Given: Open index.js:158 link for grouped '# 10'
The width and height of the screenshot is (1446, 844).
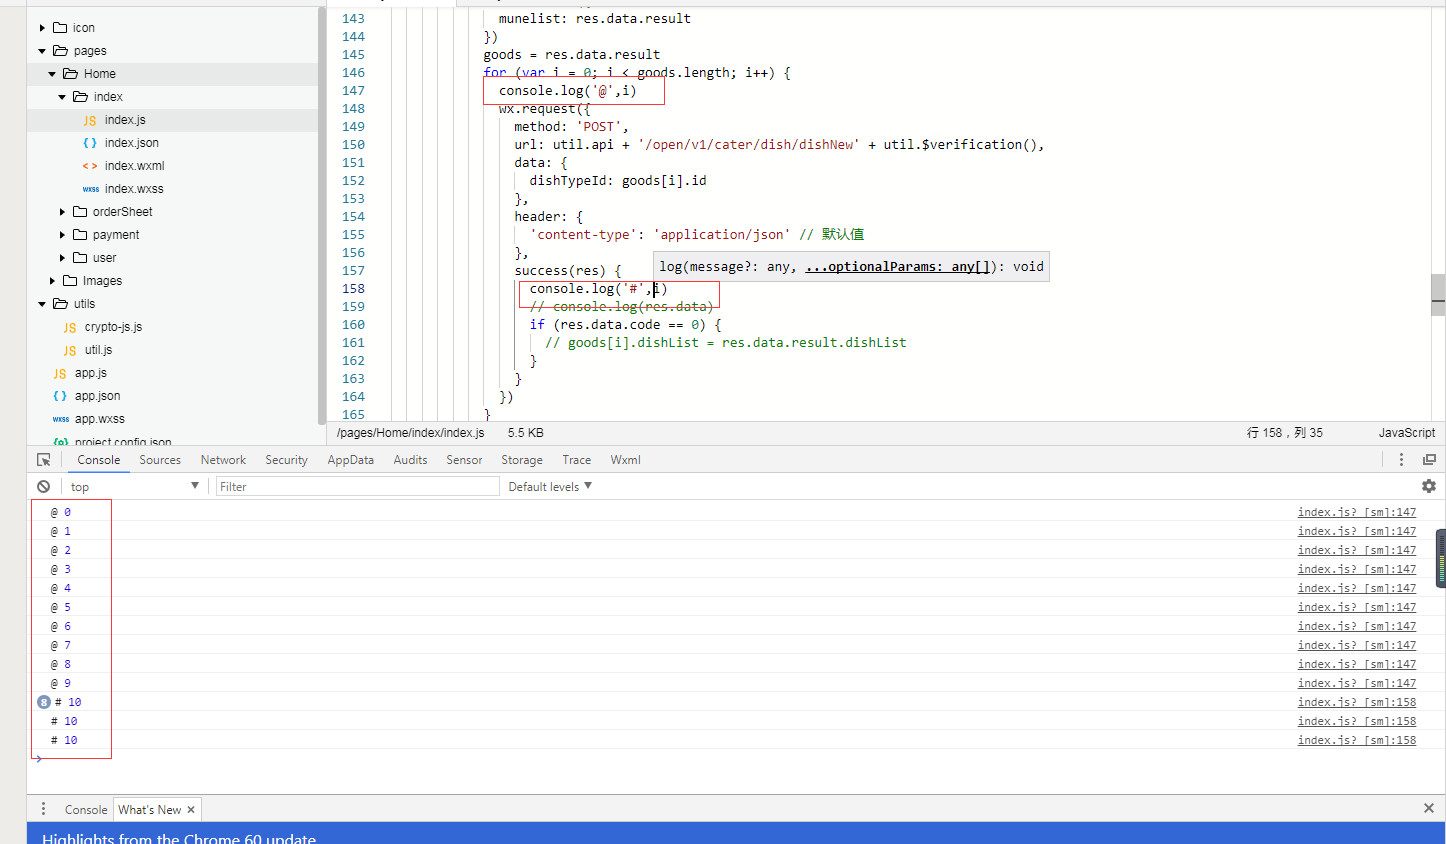Looking at the screenshot, I should pos(1357,702).
